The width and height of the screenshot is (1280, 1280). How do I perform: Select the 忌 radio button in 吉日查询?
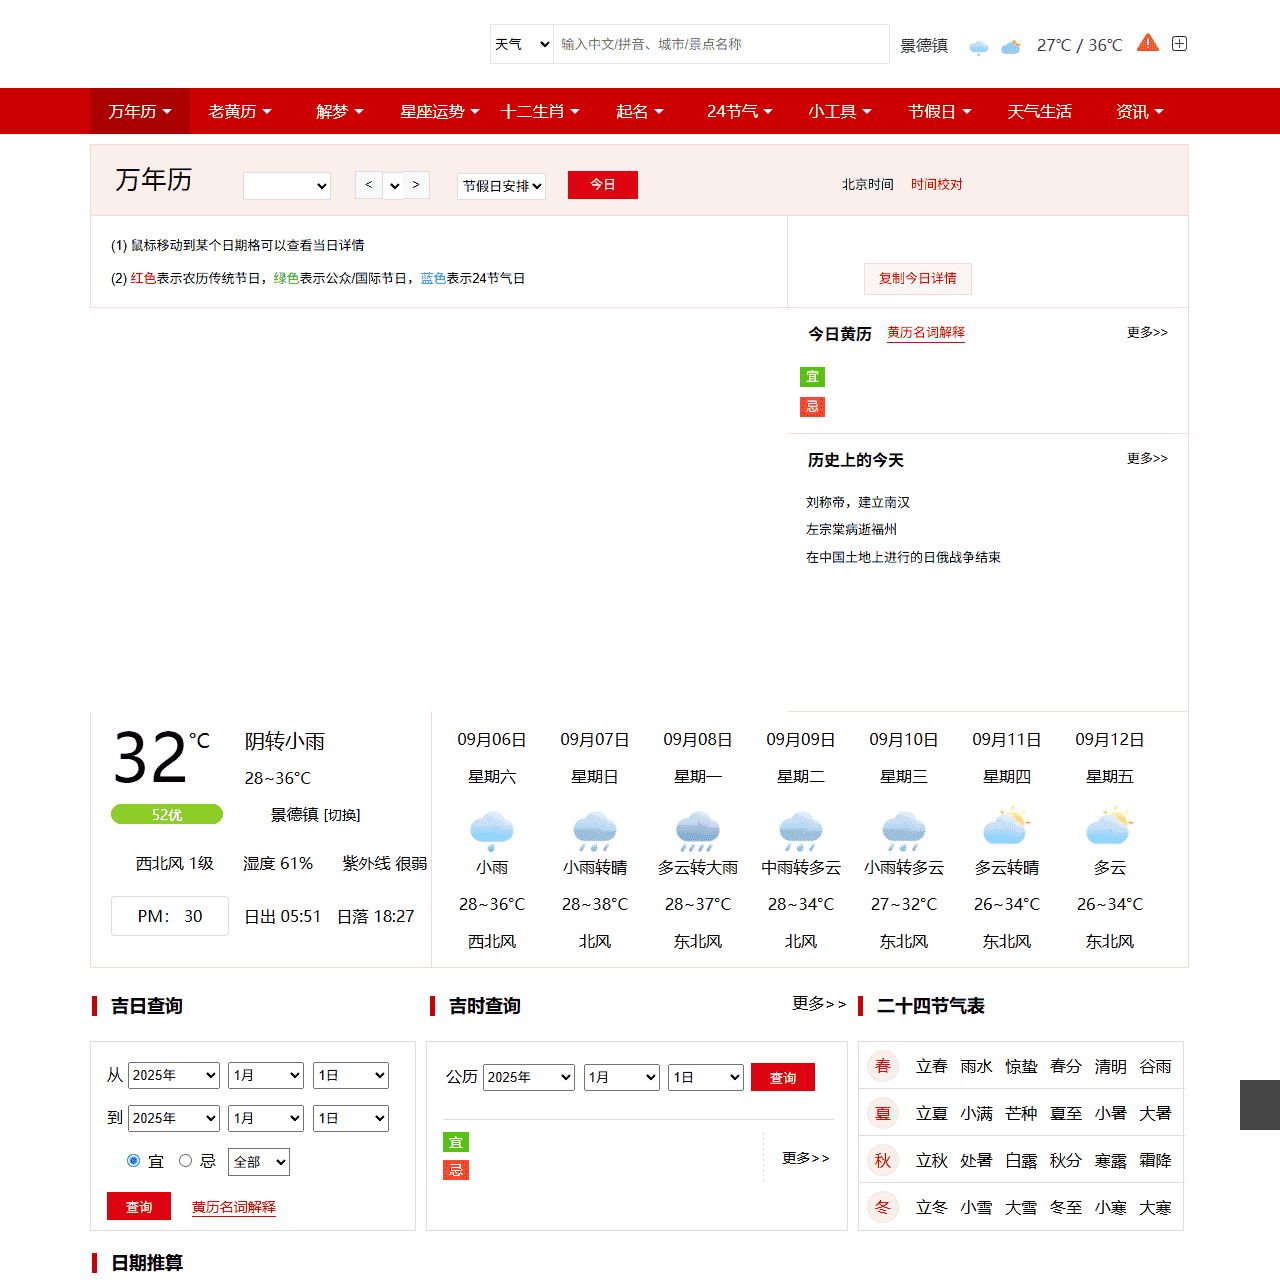[x=186, y=1160]
